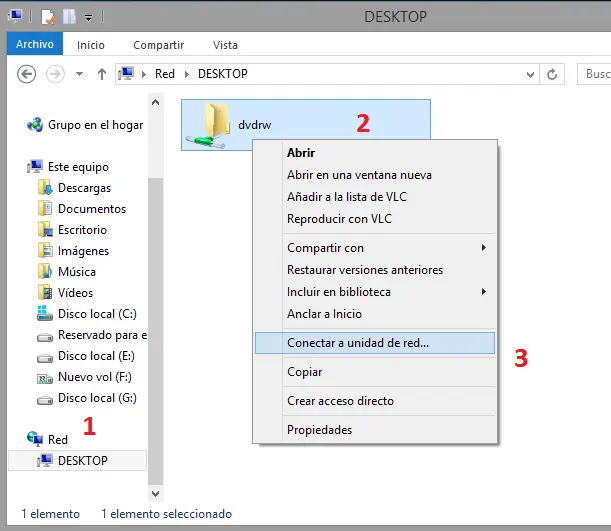Screen dimensions: 611x531
Task: Click the Red network globe icon
Action: pos(35,439)
